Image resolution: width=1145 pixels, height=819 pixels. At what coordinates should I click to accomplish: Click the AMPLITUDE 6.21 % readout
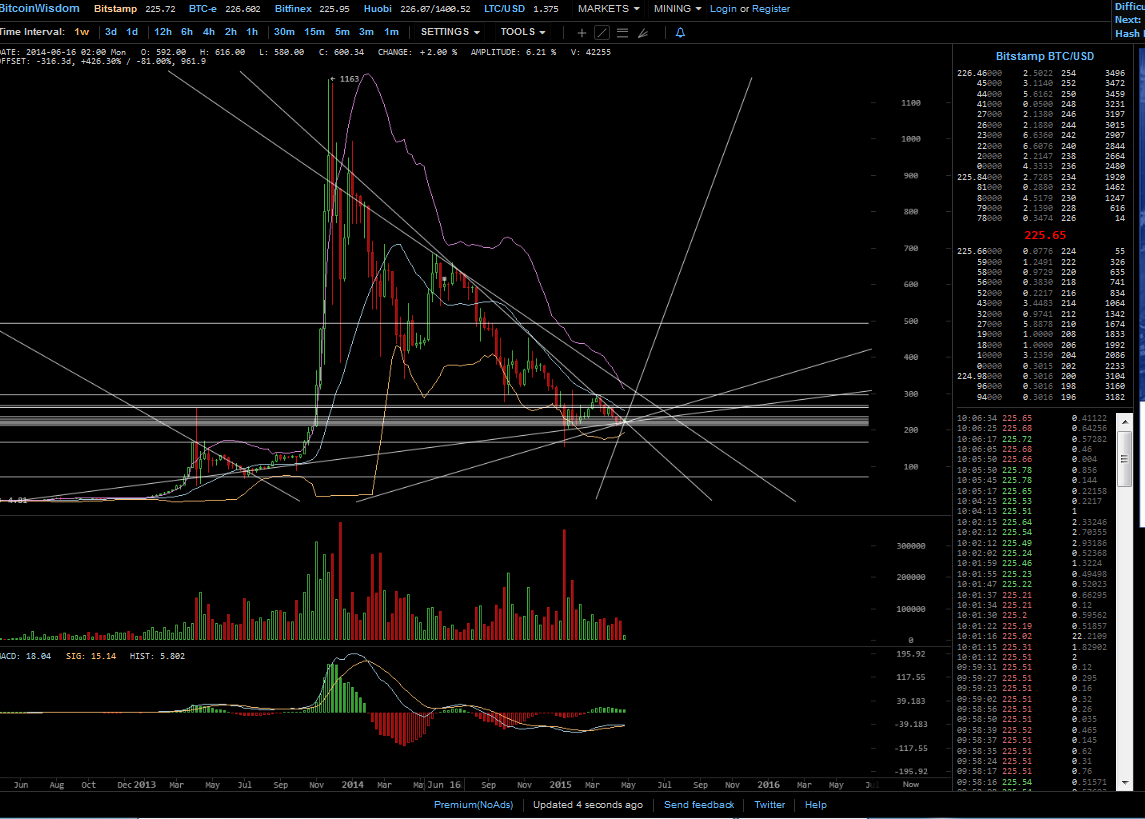(513, 53)
